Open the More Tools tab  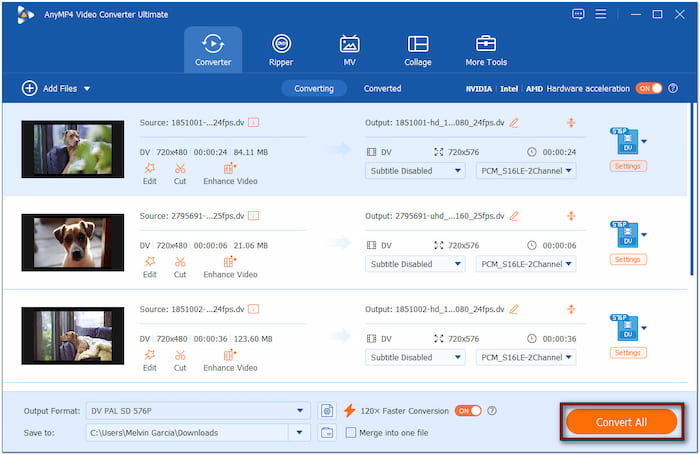[x=486, y=50]
